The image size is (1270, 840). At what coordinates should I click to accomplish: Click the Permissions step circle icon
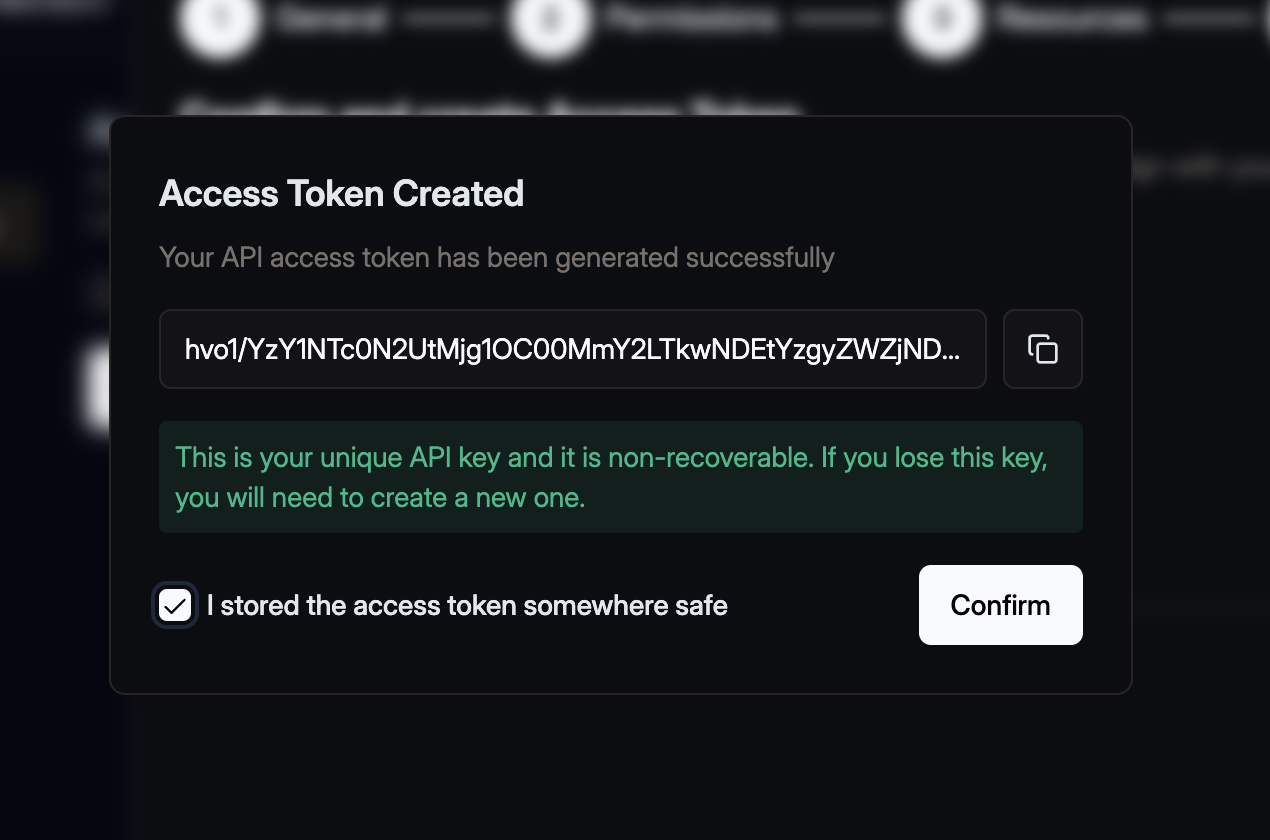click(x=549, y=20)
